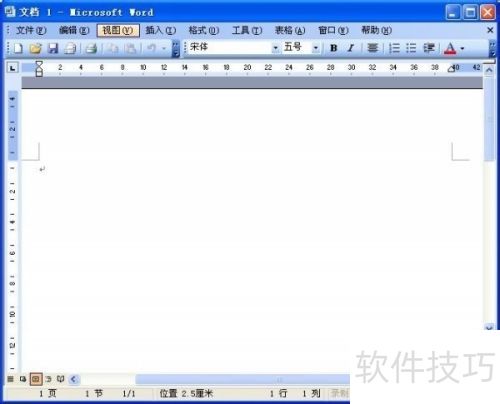Viewport: 500px width, 404px height.
Task: Click the Copy toolbar icon
Action: 112,48
